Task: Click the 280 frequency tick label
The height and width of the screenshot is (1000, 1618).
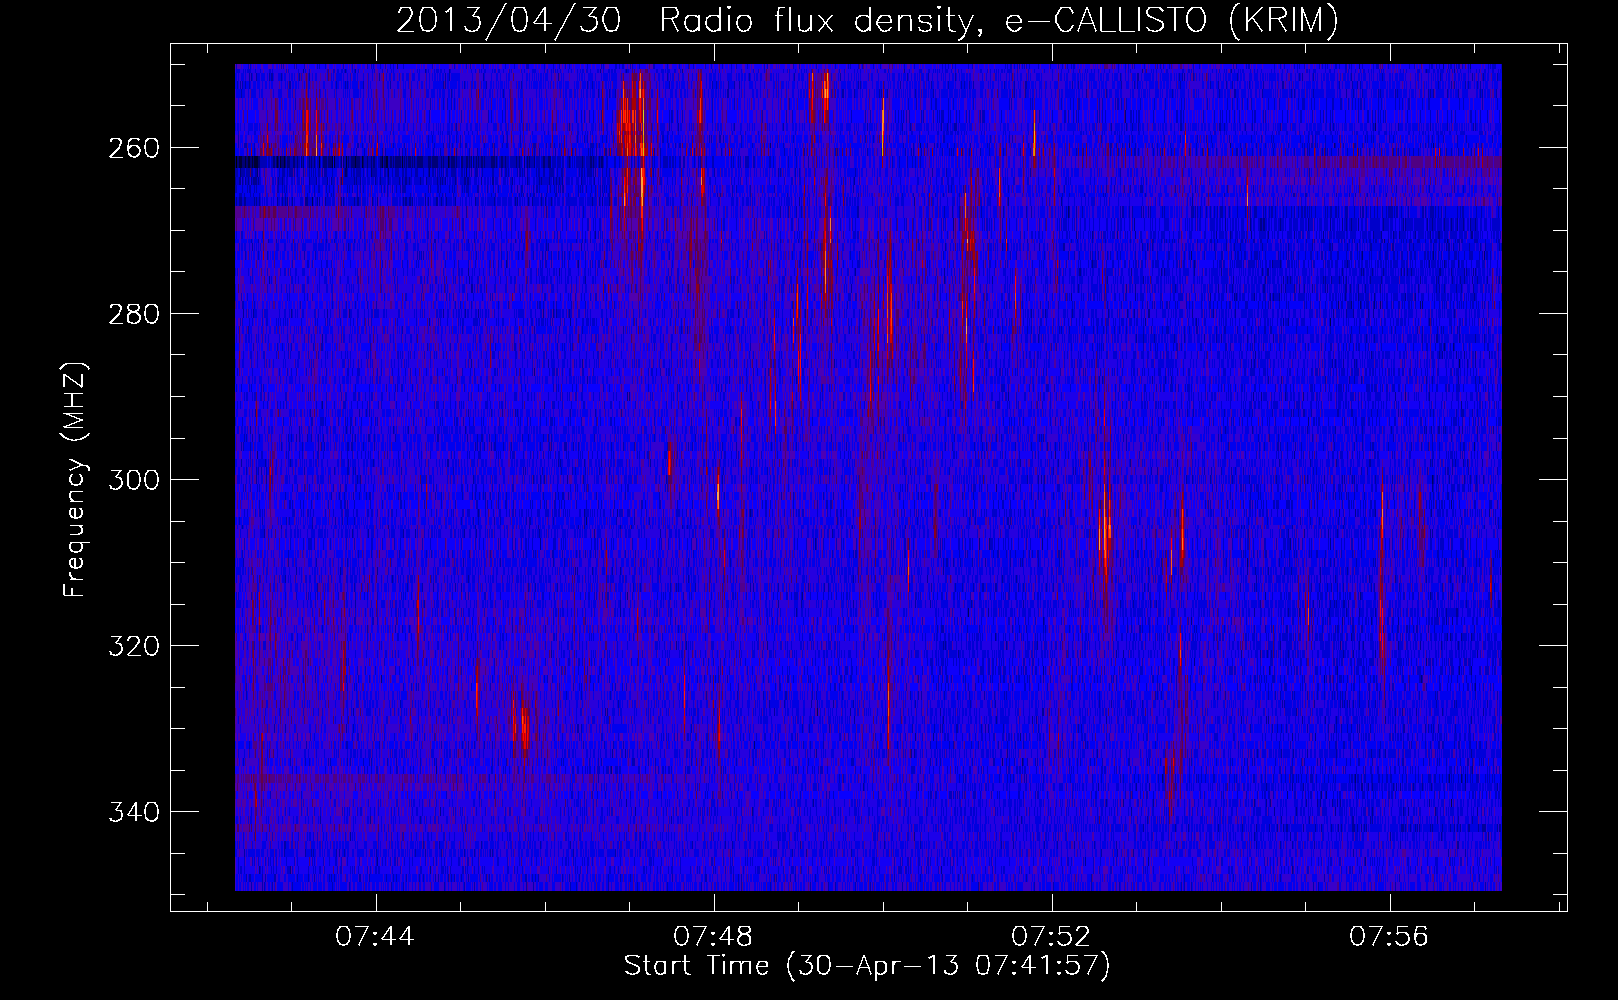Action: coord(132,314)
